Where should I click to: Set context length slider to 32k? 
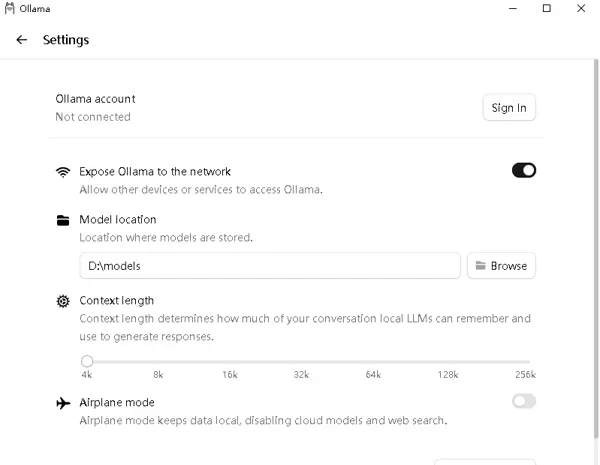coord(301,361)
